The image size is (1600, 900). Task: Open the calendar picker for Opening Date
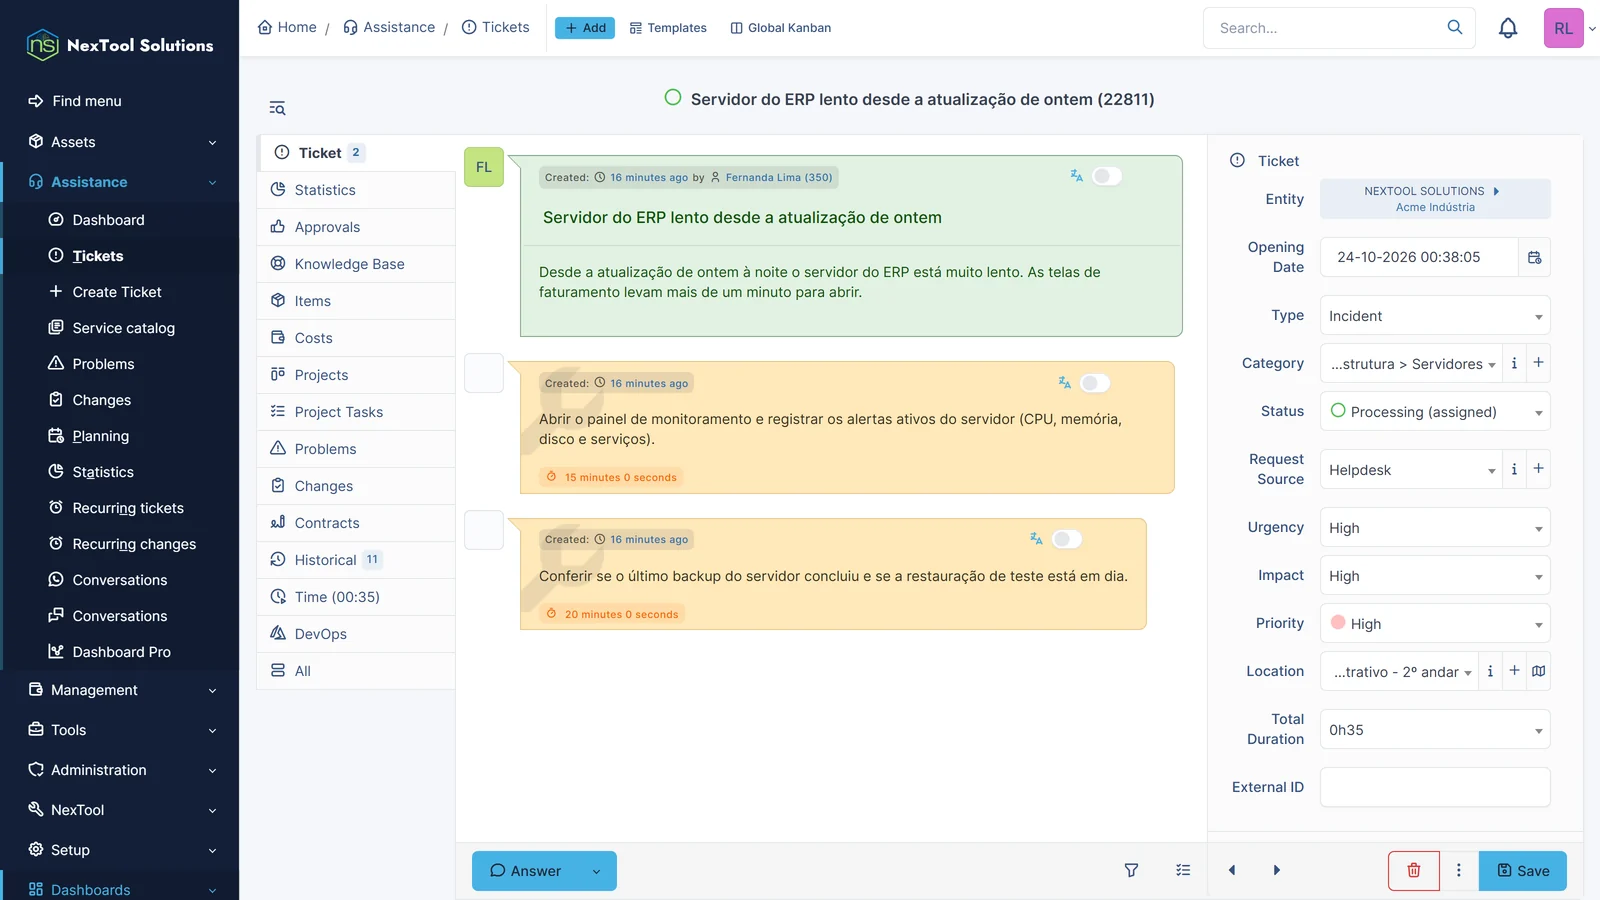[x=1535, y=257]
